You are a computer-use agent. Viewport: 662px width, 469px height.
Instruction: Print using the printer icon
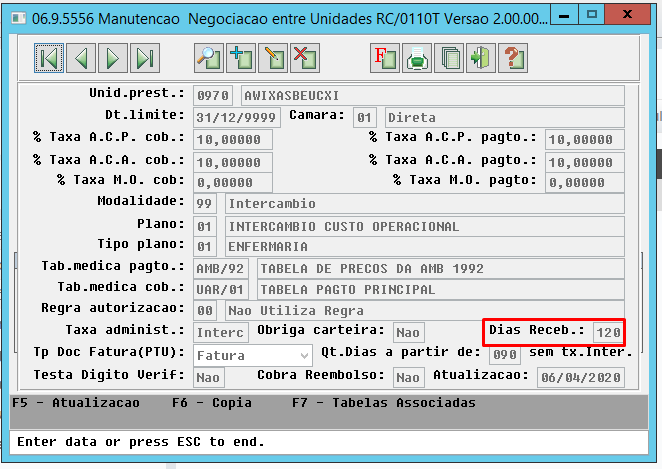coord(417,58)
